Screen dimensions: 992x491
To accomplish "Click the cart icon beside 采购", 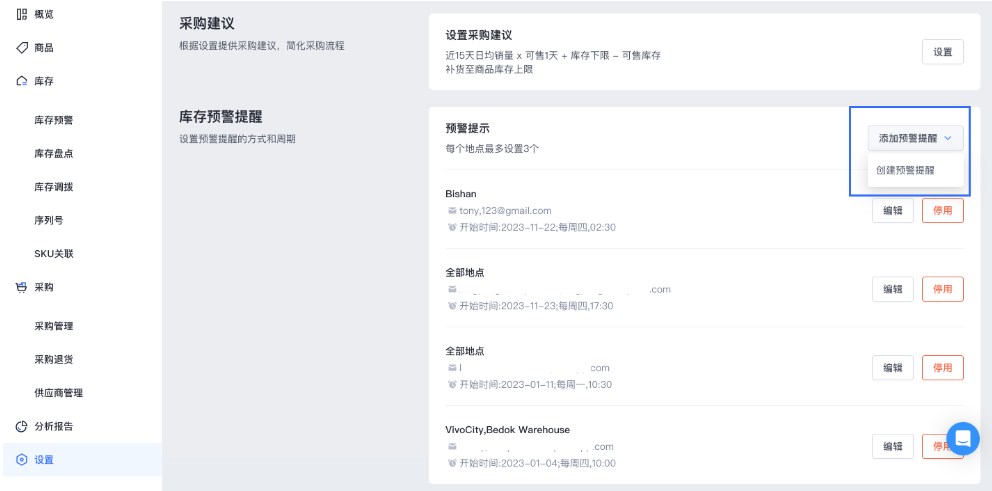I will pos(22,287).
